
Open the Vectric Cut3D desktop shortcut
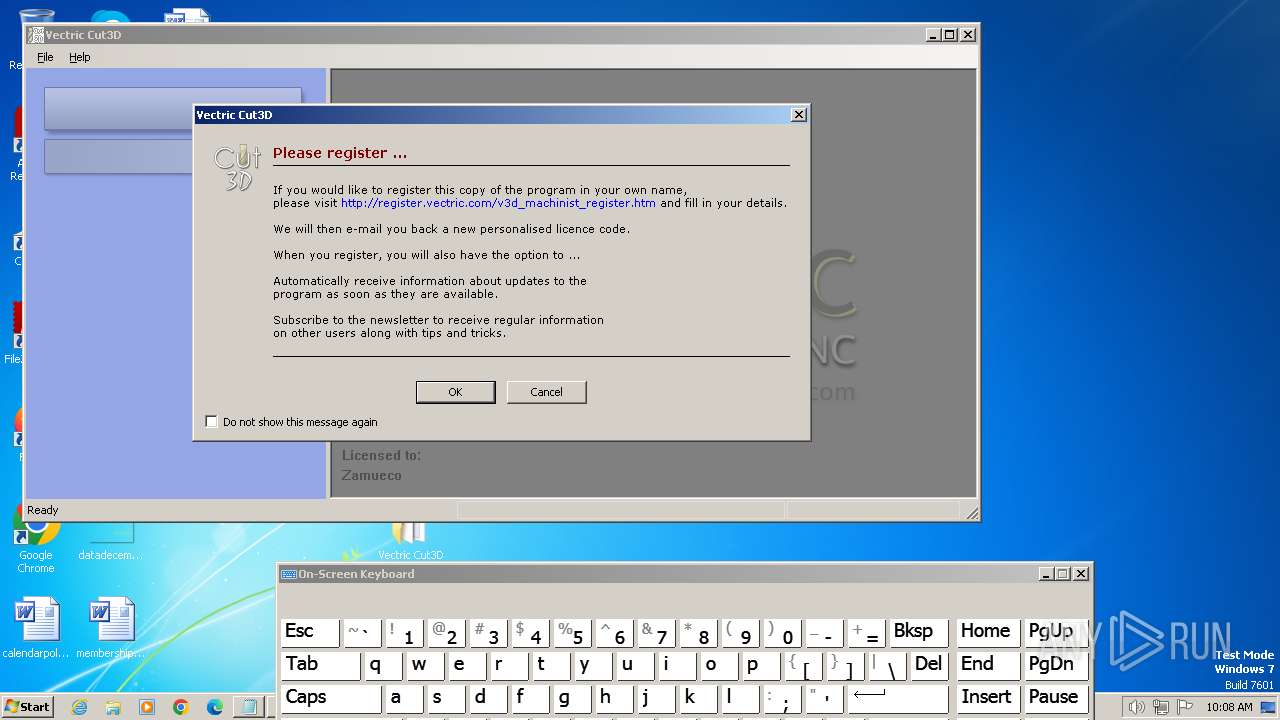[410, 541]
